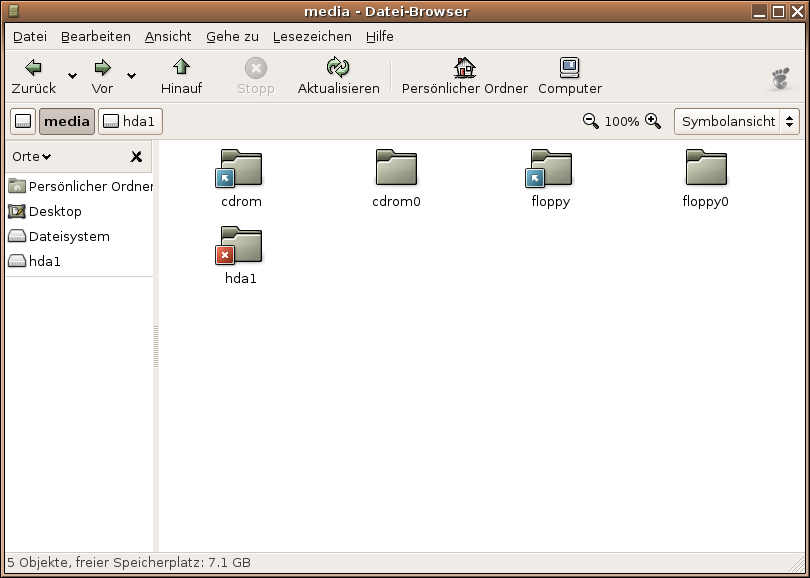The height and width of the screenshot is (578, 810).
Task: Expand the Zurück history dropdown arrow
Action: (x=72, y=76)
